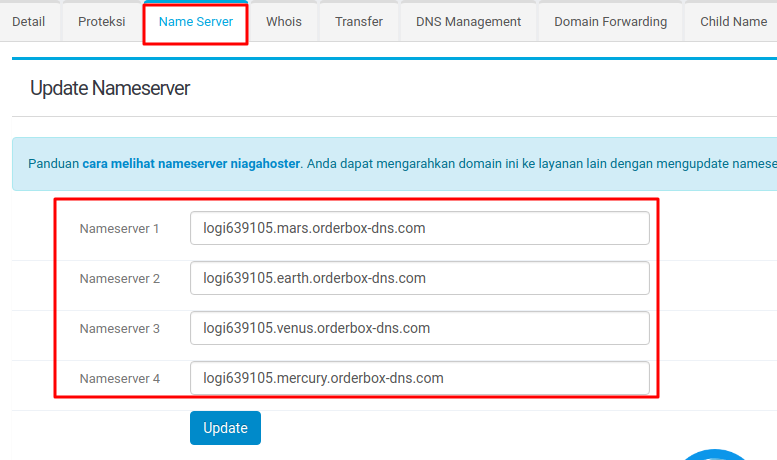
Task: Click the Update Nameserver heading
Action: (x=110, y=88)
